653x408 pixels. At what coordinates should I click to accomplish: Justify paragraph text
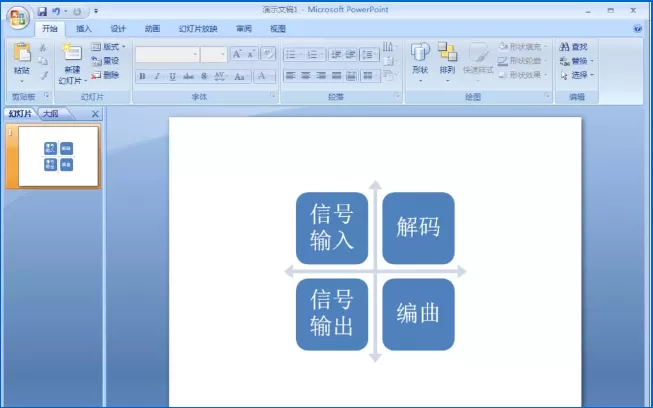(336, 76)
